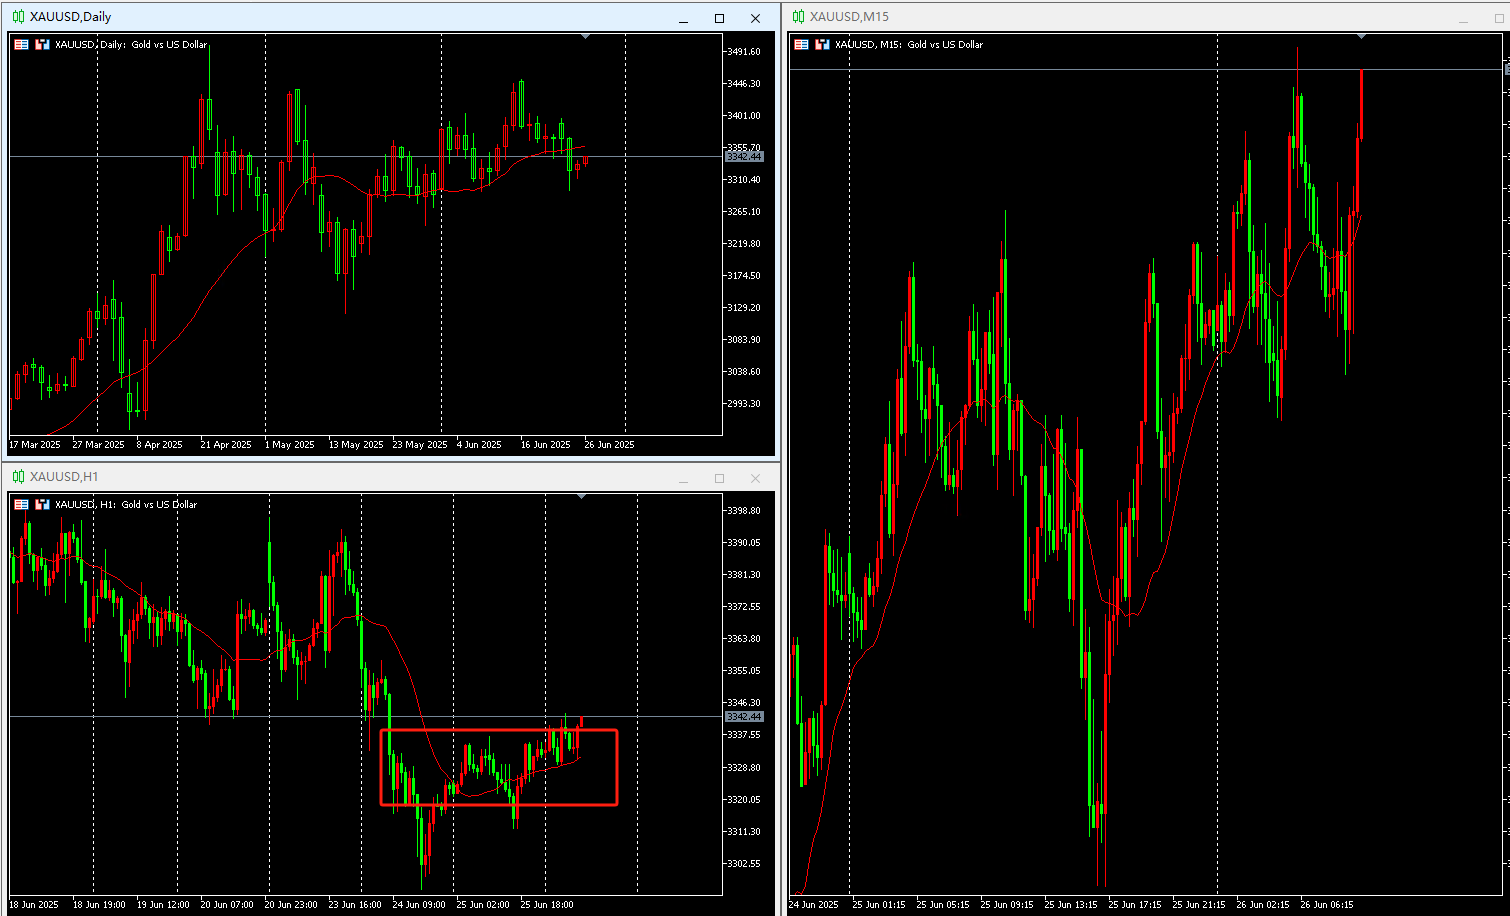Select the chart shift triangle on Daily chart
1510x916 pixels.
(585, 36)
